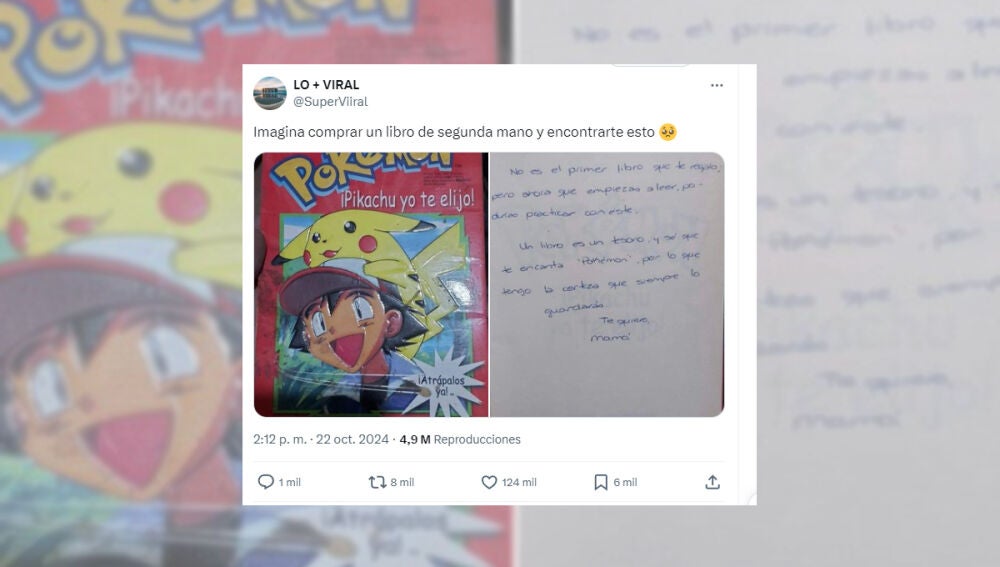The image size is (1000, 567).
Task: Click the tweet text about libro de segunda mano
Action: [x=454, y=132]
